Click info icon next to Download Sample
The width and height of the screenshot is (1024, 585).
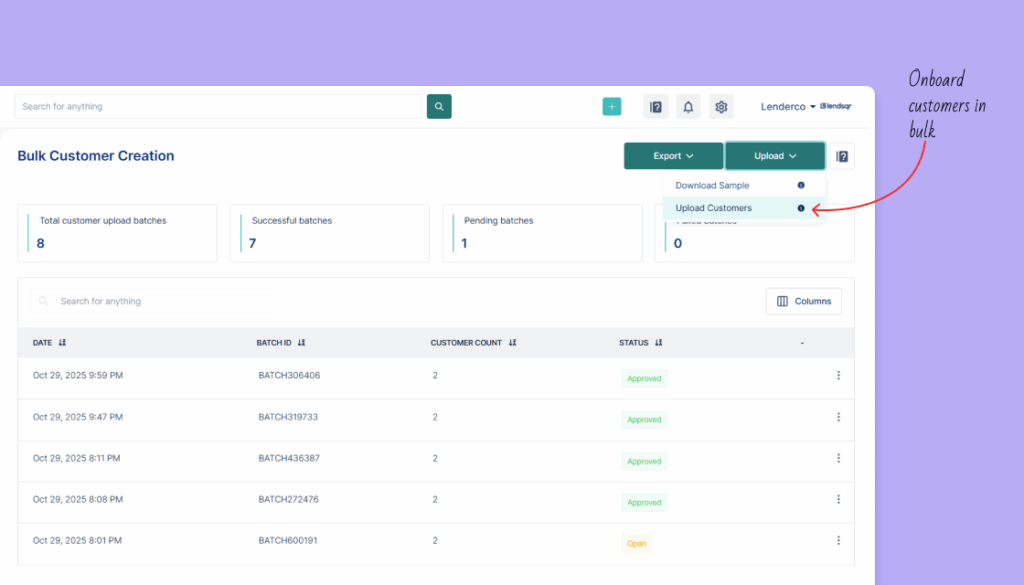point(801,185)
